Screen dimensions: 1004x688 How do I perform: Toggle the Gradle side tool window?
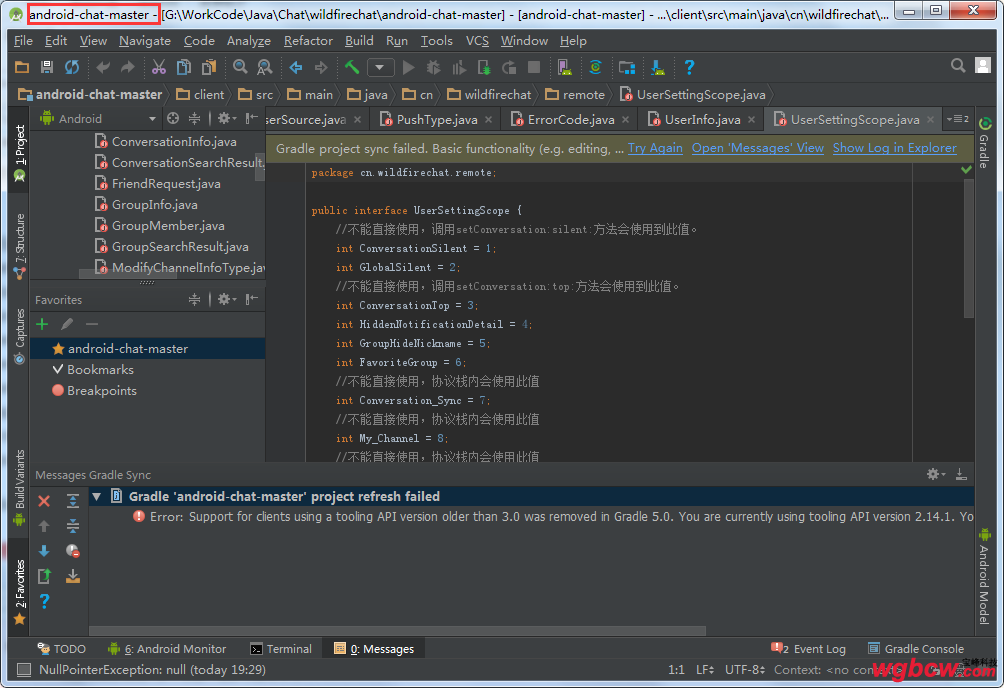coord(984,142)
